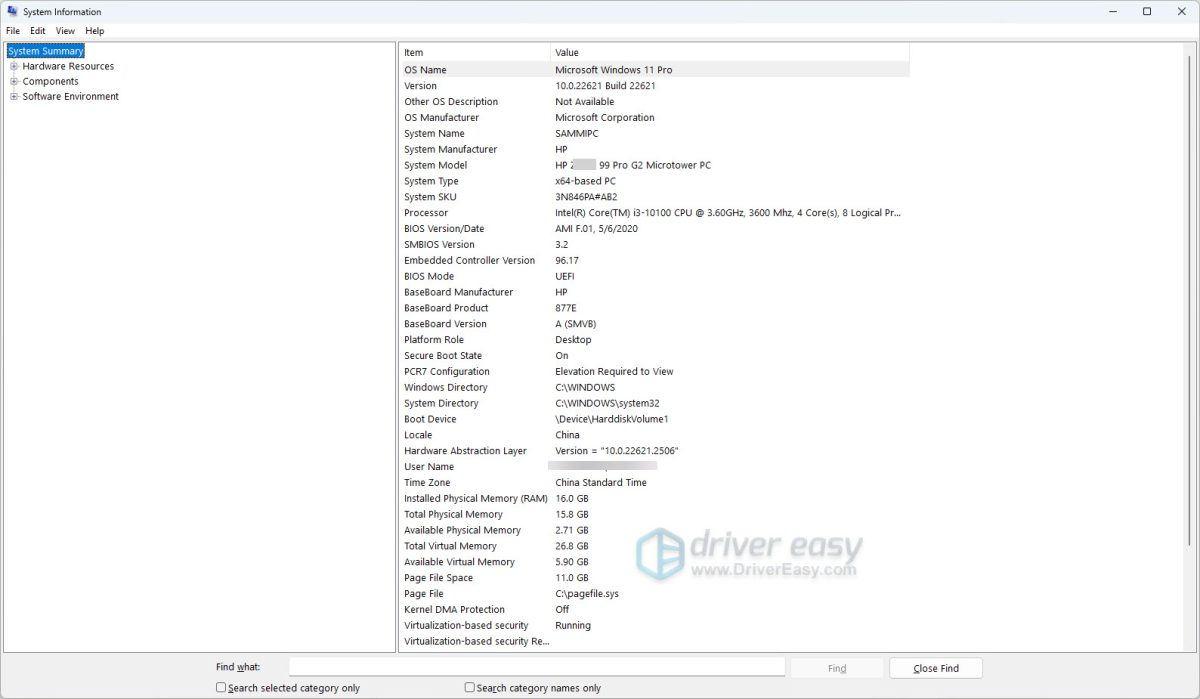Open the View menu
Viewport: 1200px width, 699px height.
pyautogui.click(x=65, y=31)
